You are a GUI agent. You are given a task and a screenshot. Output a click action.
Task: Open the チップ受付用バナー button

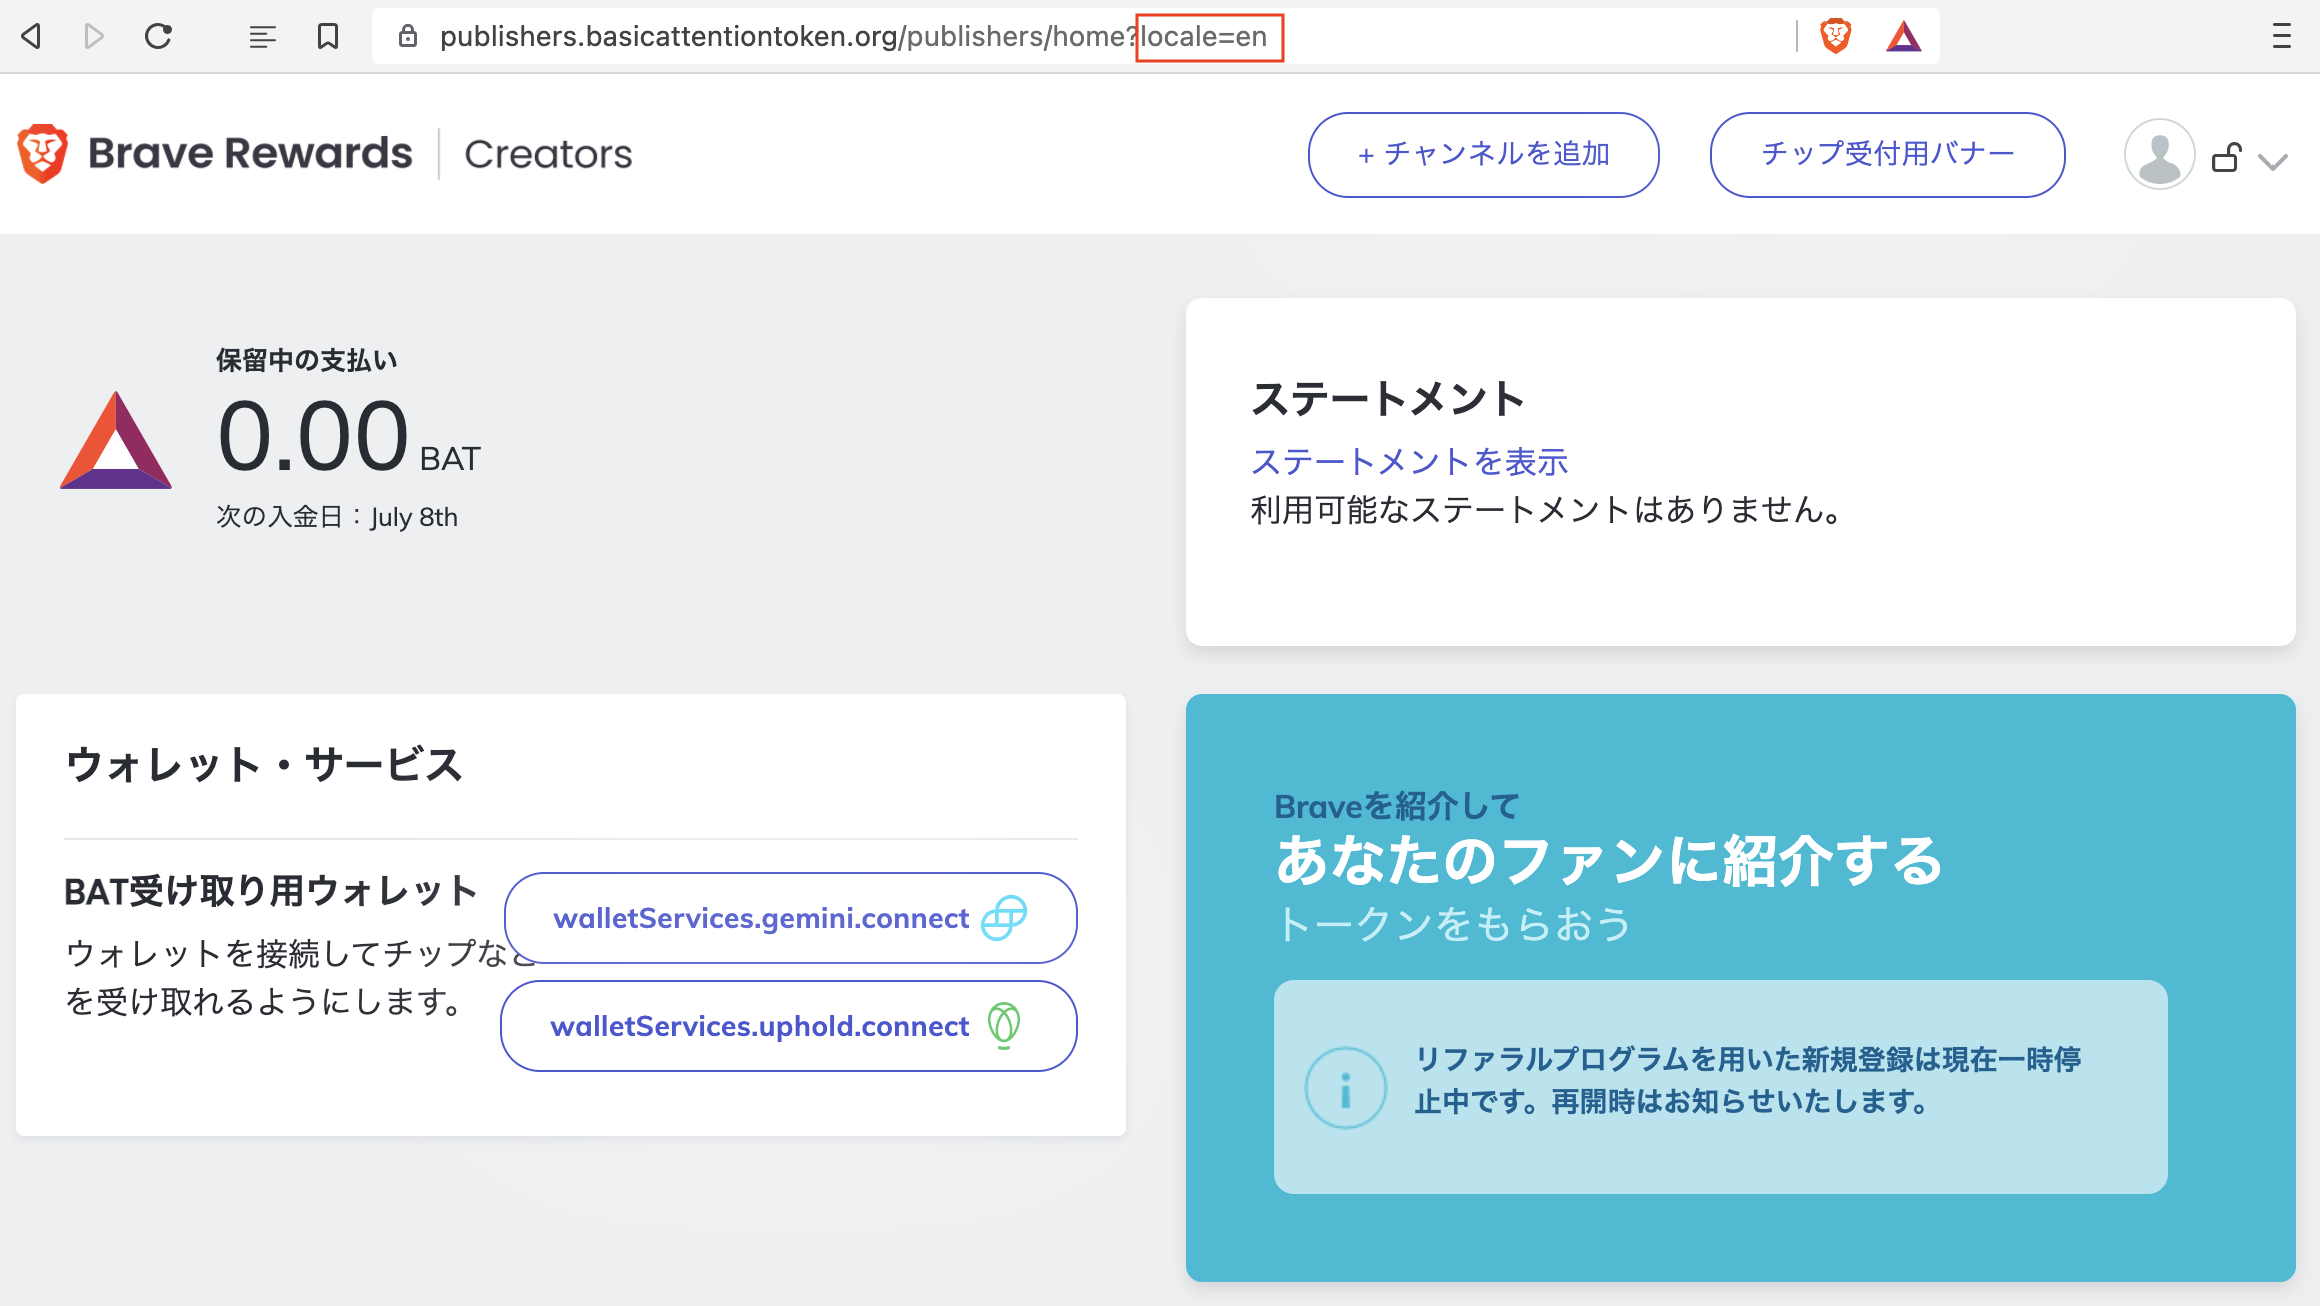coord(1888,155)
